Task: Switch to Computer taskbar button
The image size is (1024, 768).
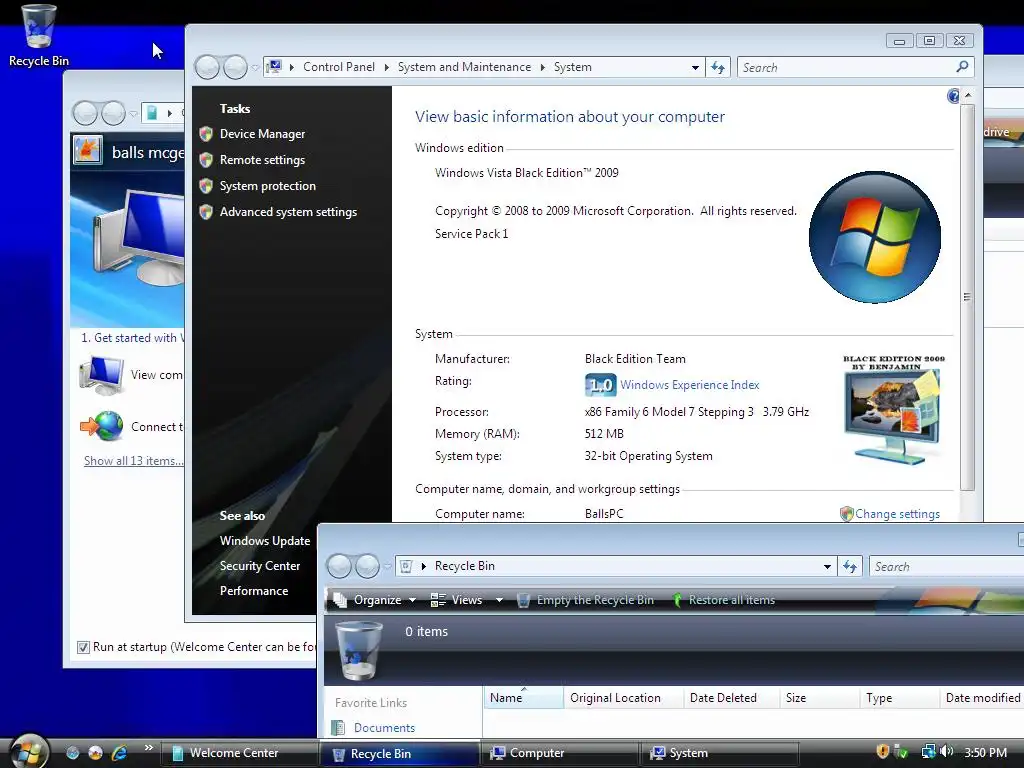Action: coord(559,753)
